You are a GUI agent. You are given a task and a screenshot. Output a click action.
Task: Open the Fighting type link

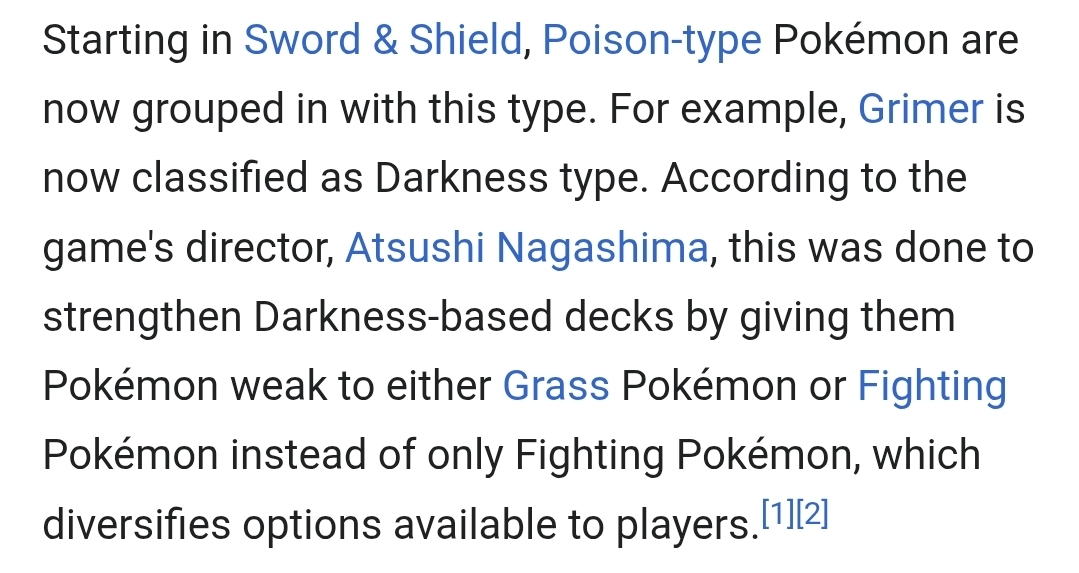coord(931,386)
